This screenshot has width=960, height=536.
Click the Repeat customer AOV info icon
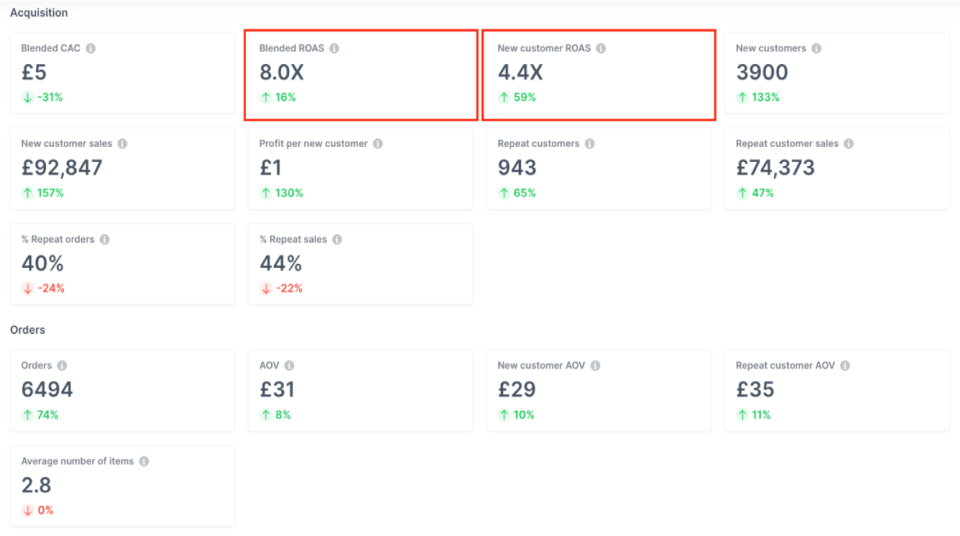tap(845, 366)
